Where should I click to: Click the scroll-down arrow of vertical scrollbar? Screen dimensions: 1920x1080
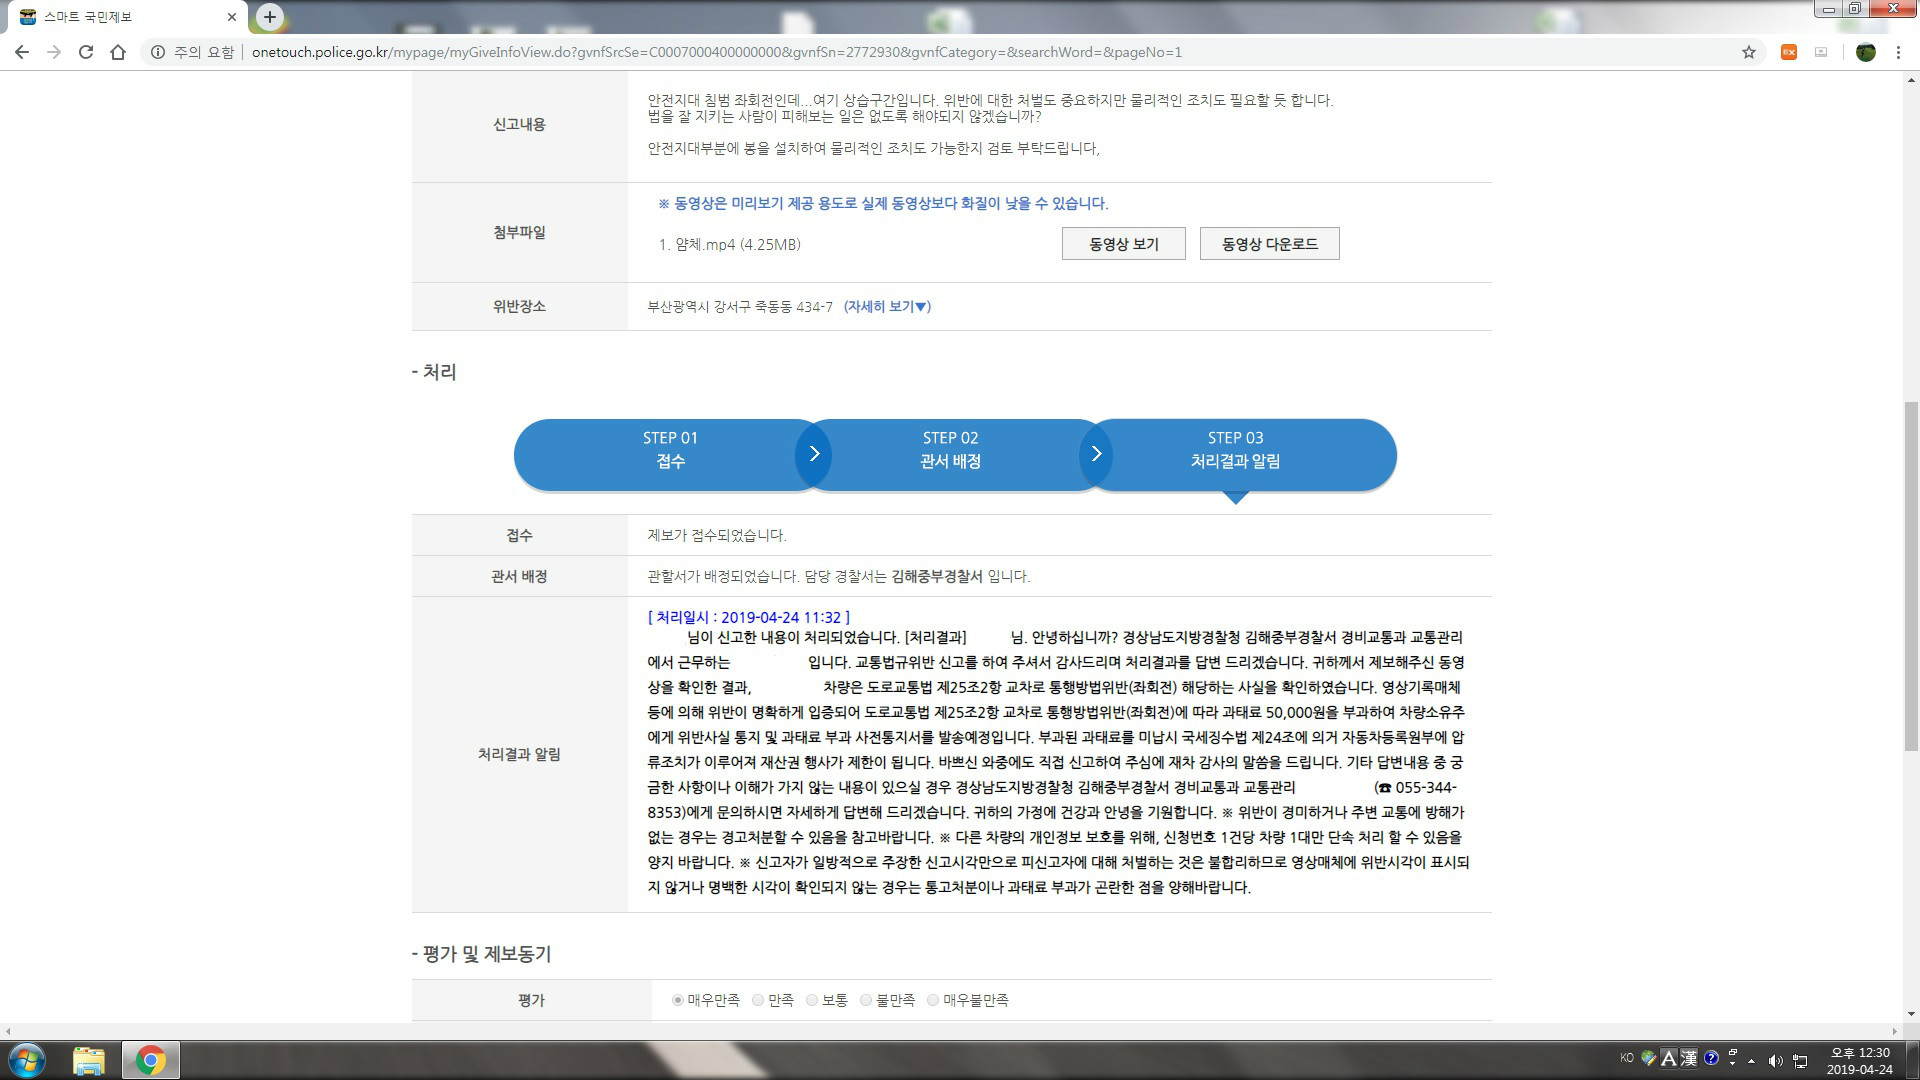[x=1911, y=1014]
